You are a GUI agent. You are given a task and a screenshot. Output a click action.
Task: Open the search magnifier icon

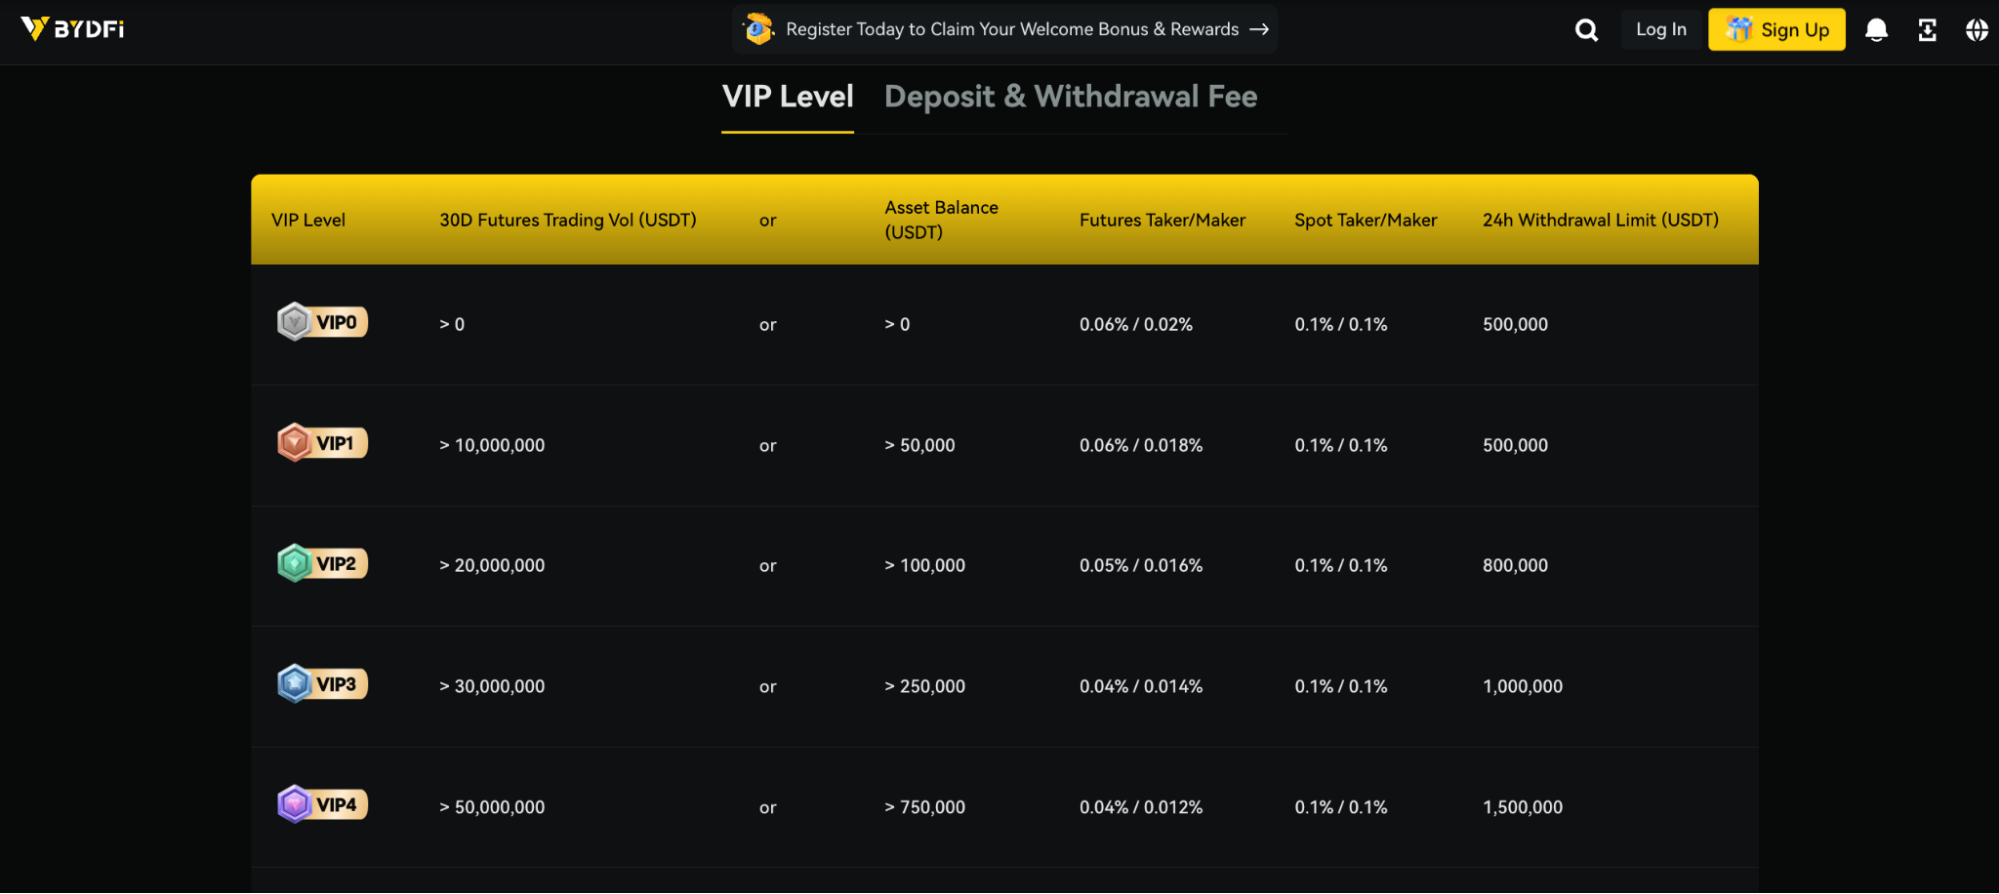[x=1586, y=30]
